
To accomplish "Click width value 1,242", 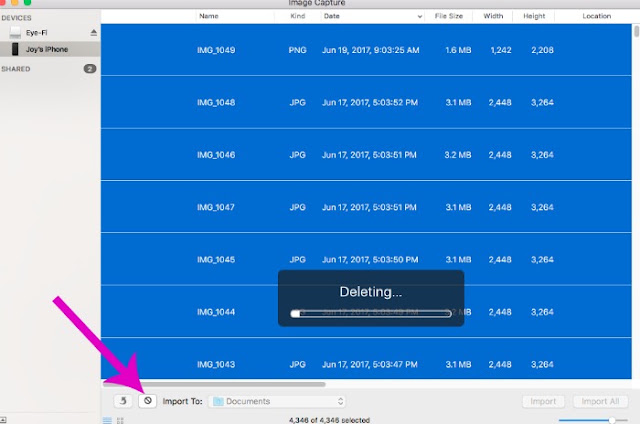I will 500,50.
